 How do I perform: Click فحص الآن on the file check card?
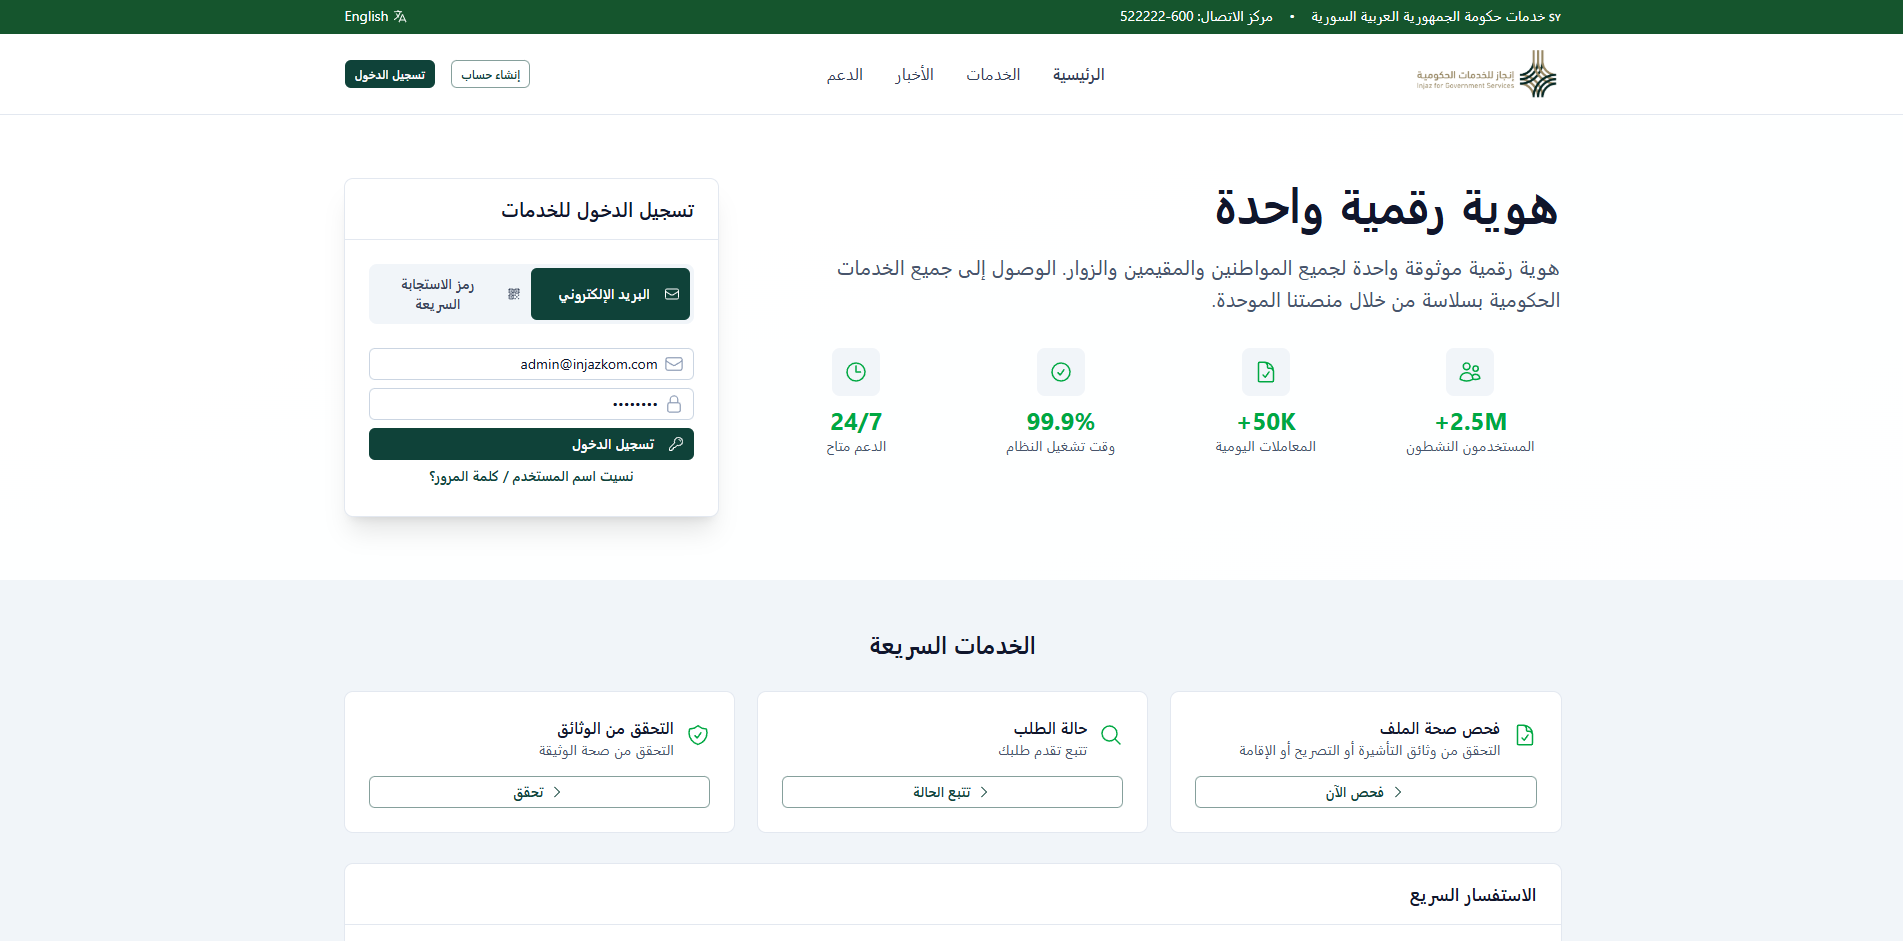click(x=1365, y=791)
